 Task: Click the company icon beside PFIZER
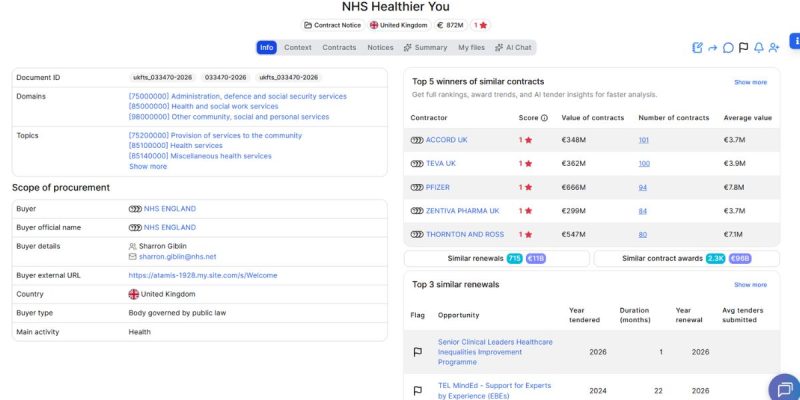click(x=417, y=187)
